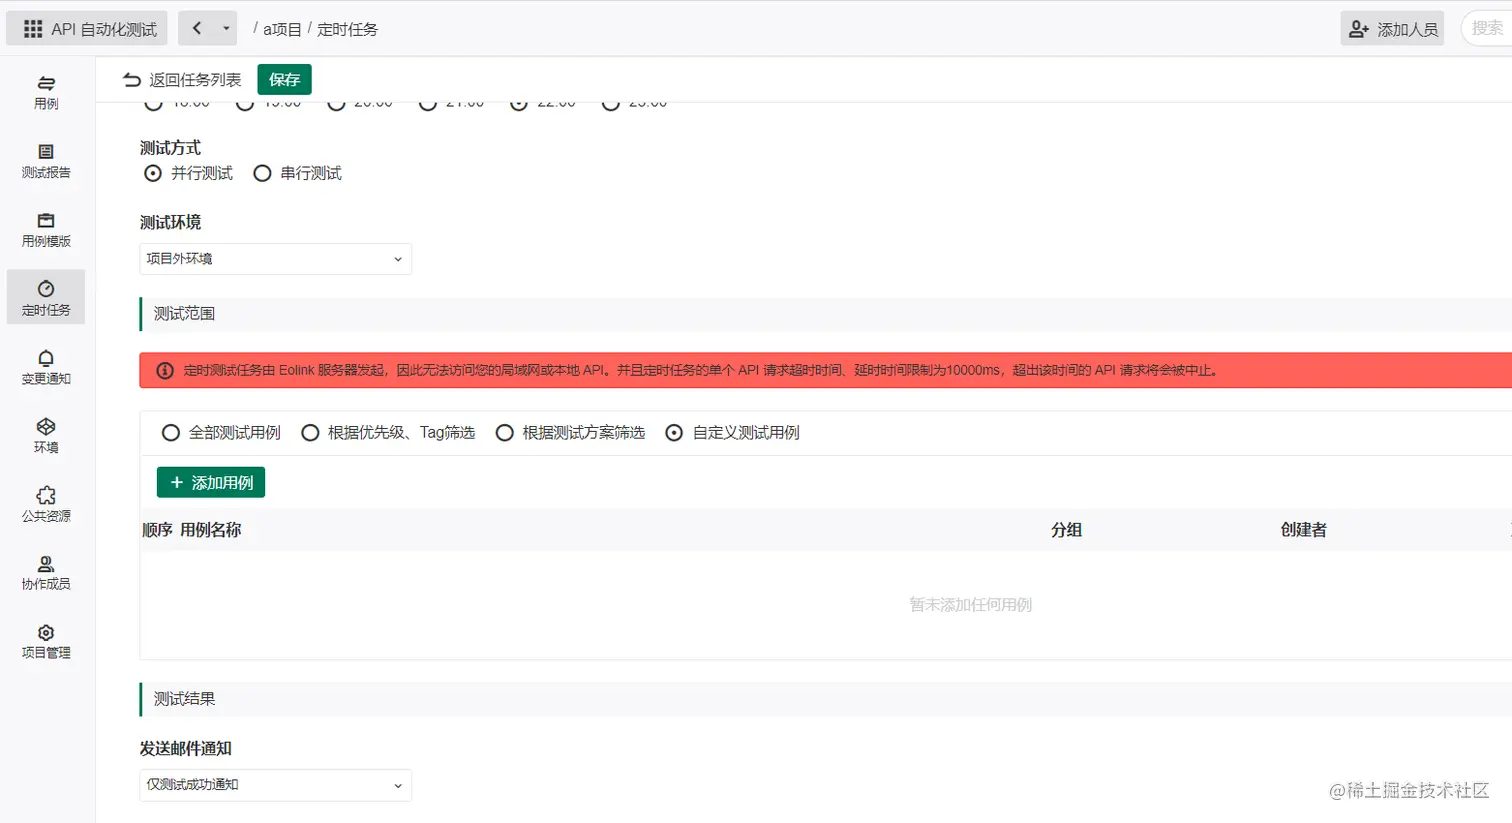
Task: Select 定时任务 in the sidebar
Action: click(x=46, y=298)
